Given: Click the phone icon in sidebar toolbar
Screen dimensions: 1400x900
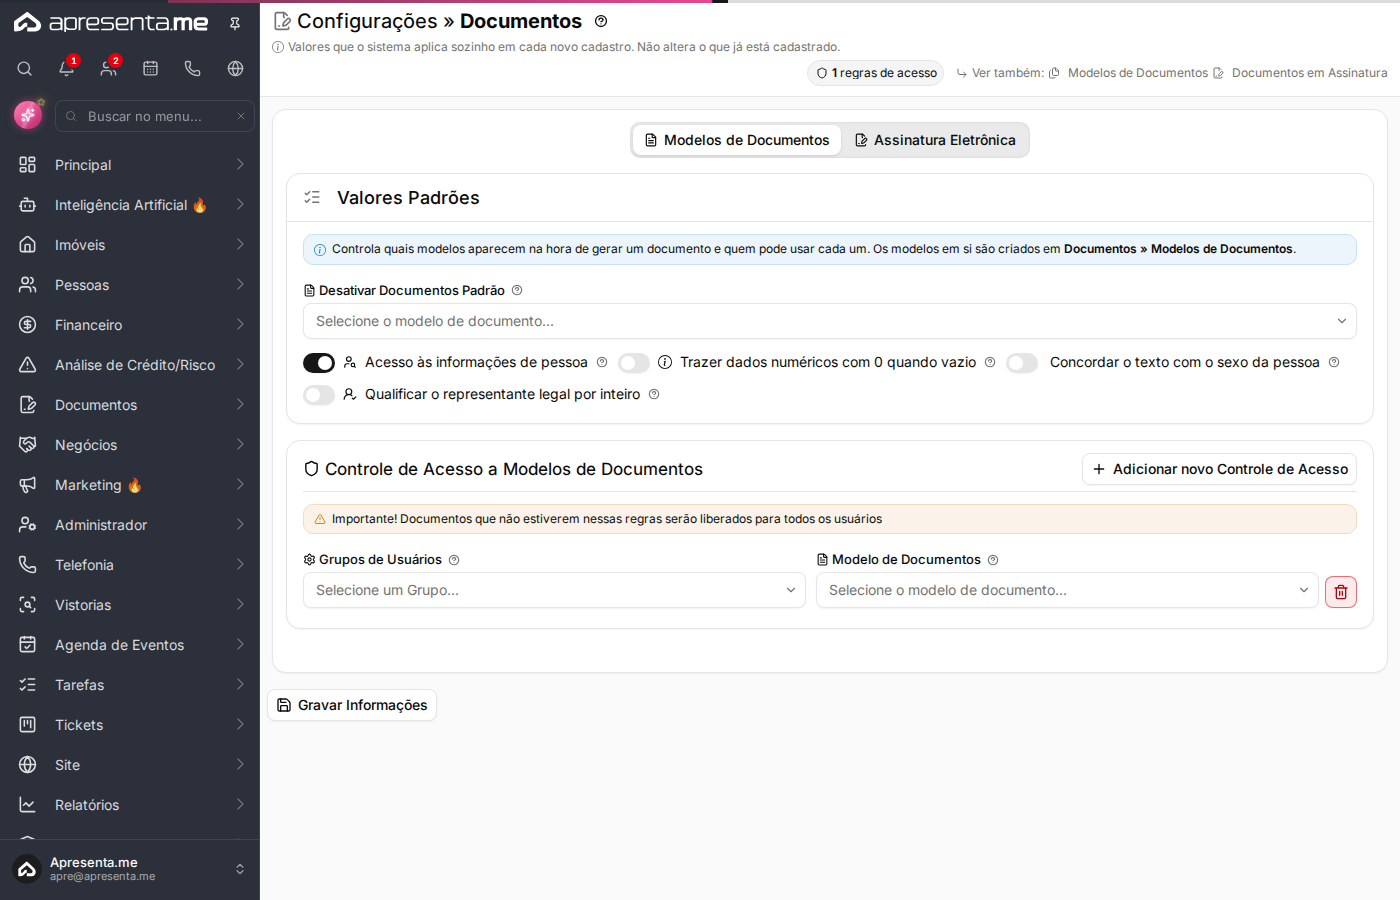Looking at the screenshot, I should click(x=193, y=68).
